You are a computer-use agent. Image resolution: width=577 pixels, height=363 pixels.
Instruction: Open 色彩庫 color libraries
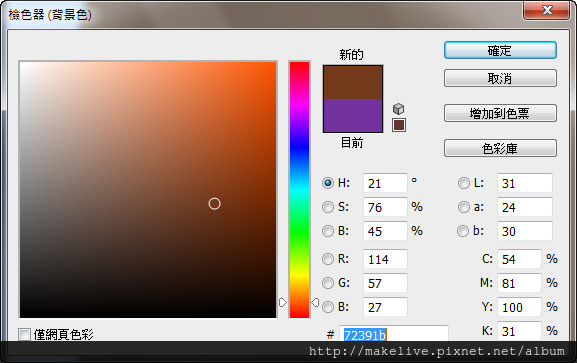click(500, 148)
